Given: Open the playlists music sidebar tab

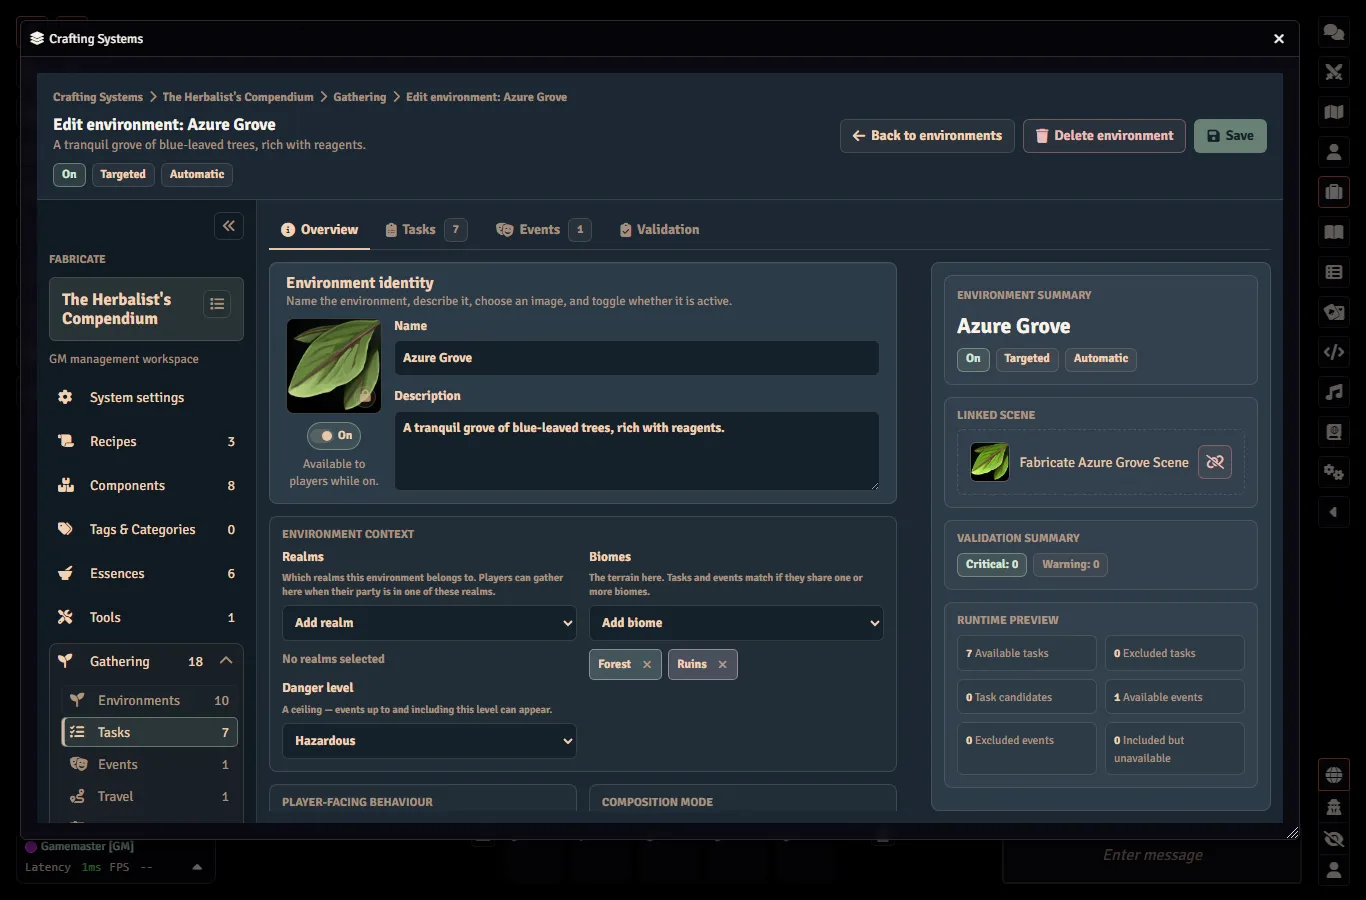Looking at the screenshot, I should 1334,392.
